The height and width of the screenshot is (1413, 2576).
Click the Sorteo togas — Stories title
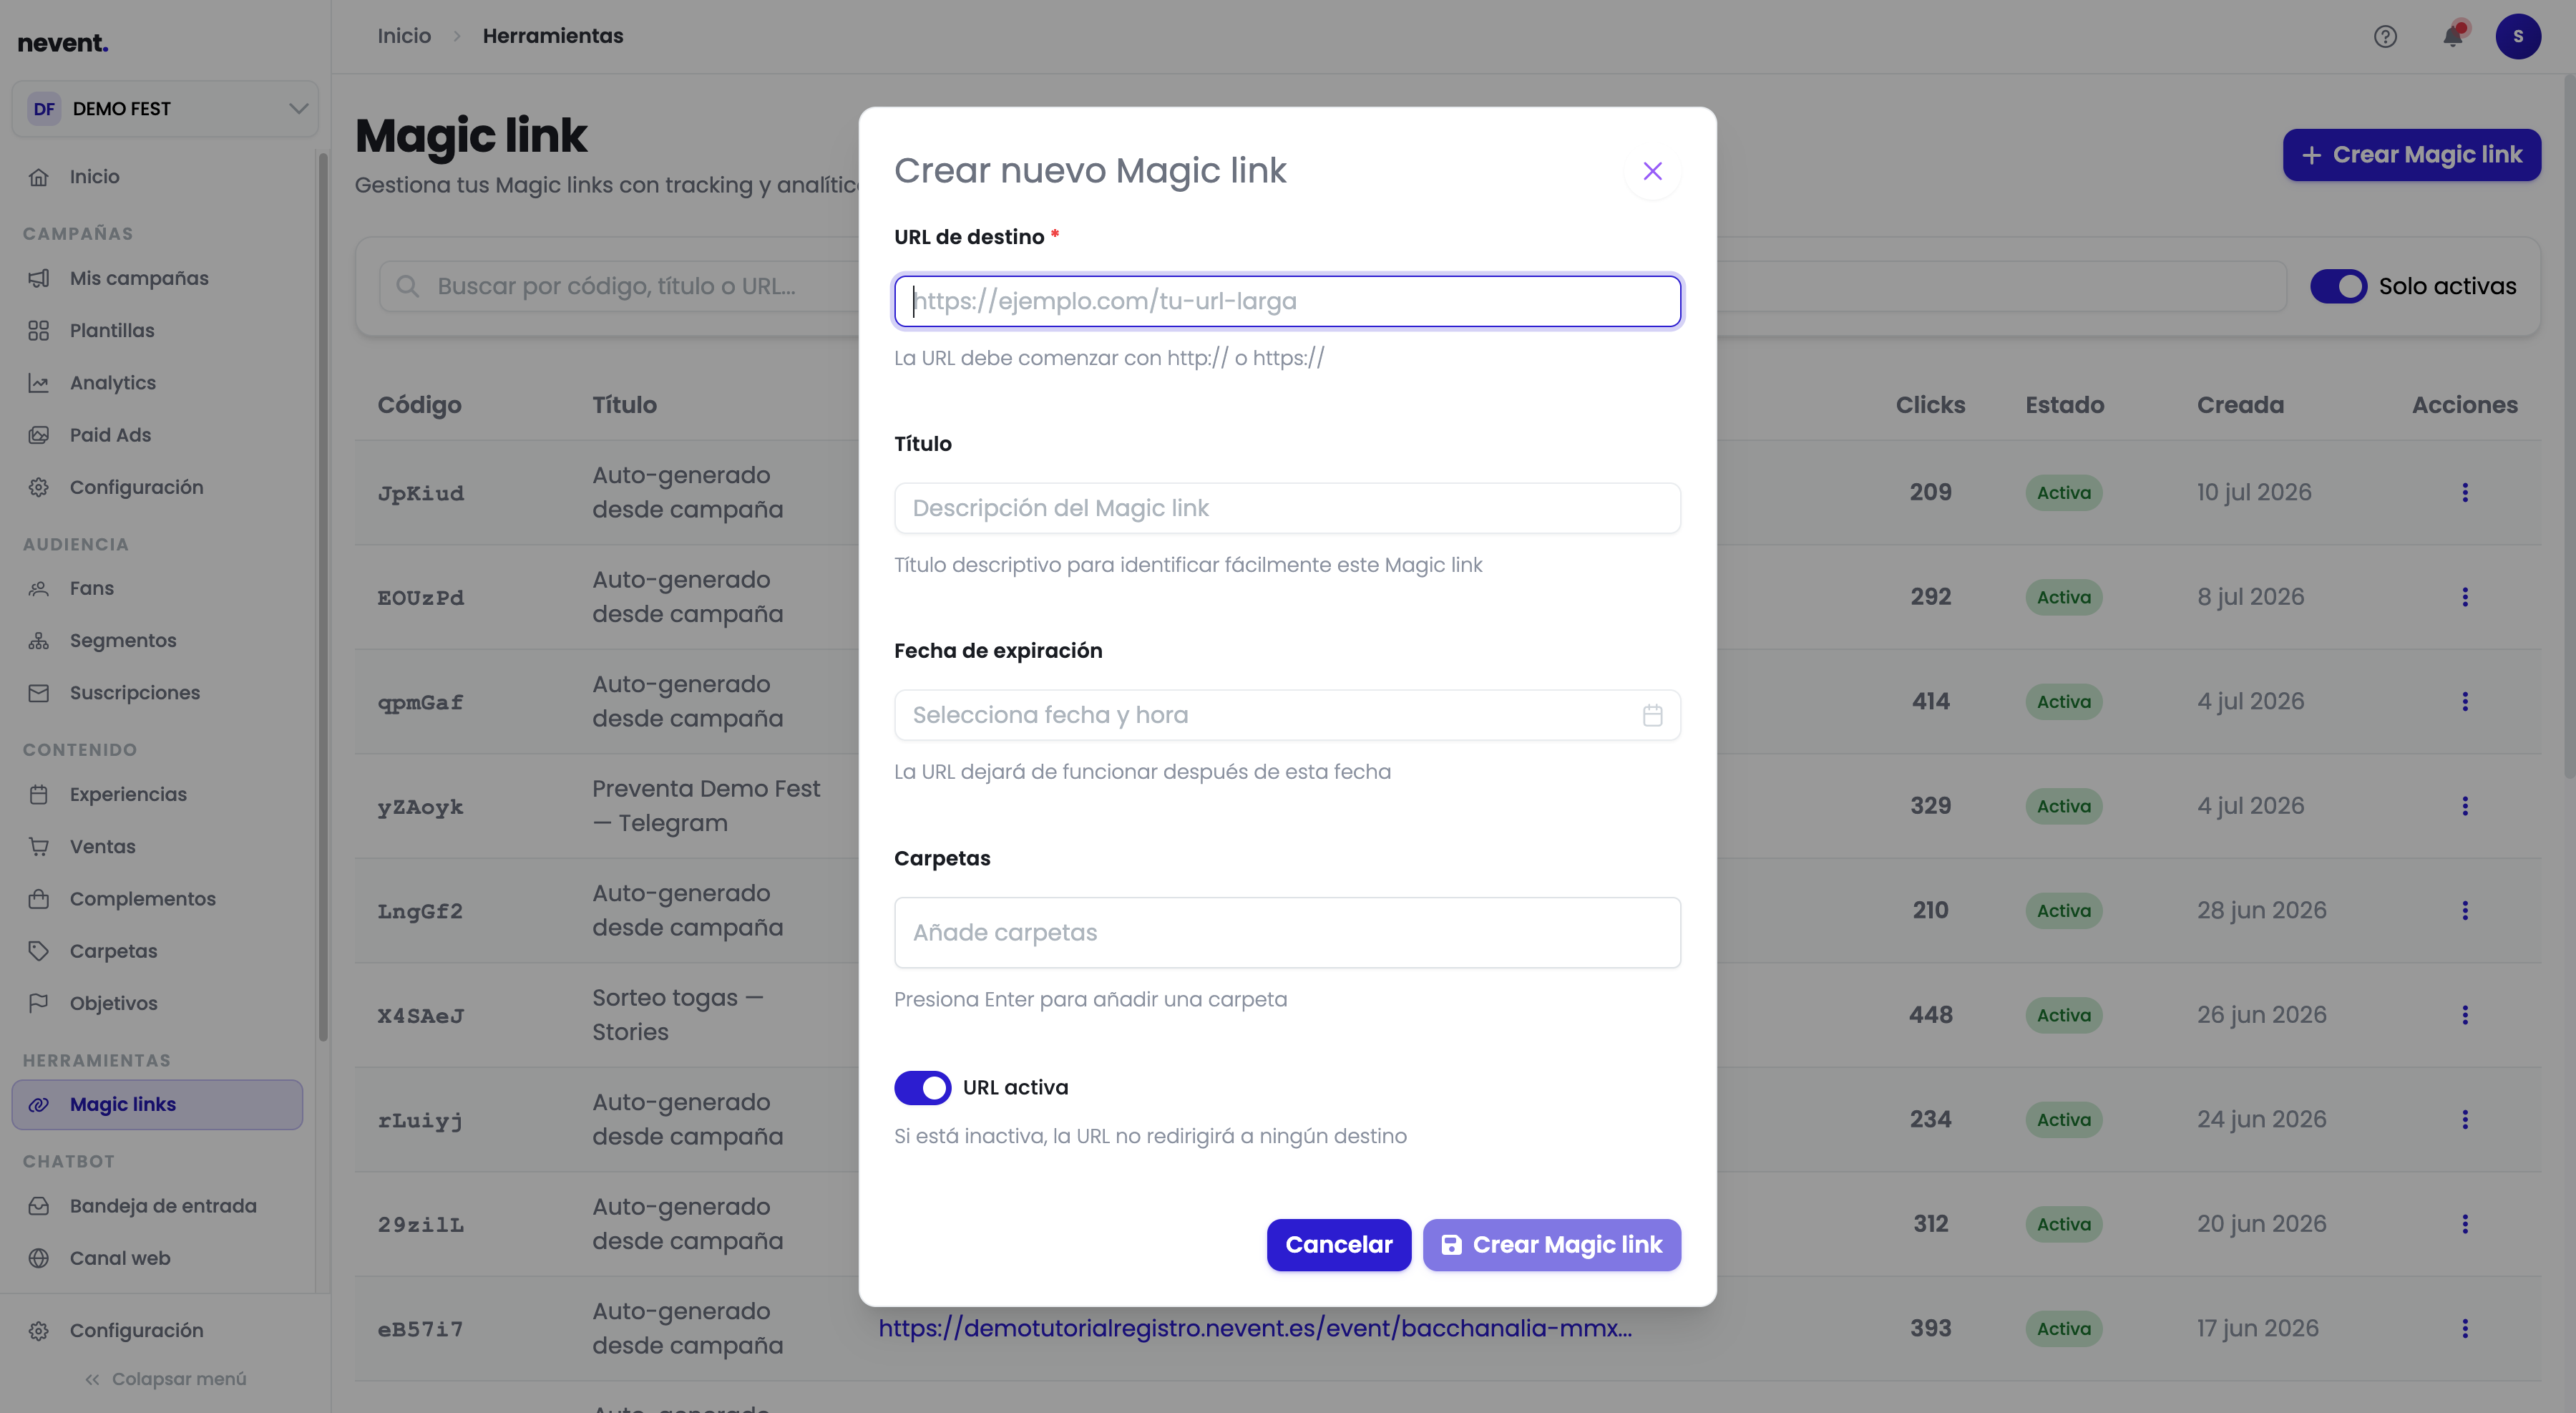(677, 1015)
